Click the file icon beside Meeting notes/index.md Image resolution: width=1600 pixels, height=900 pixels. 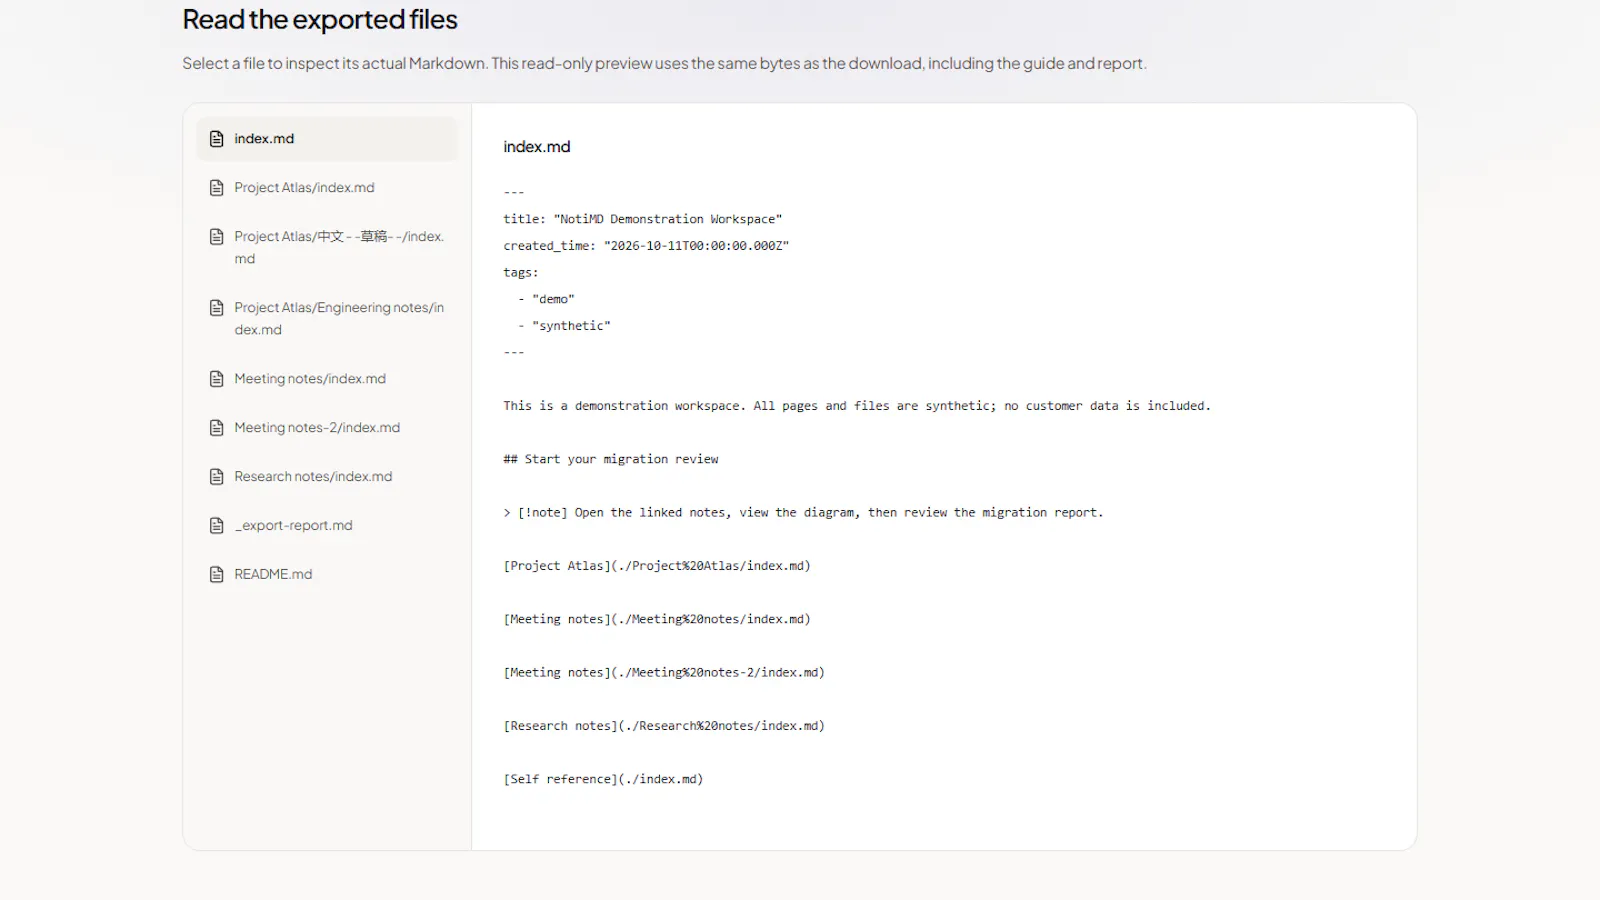(x=216, y=379)
